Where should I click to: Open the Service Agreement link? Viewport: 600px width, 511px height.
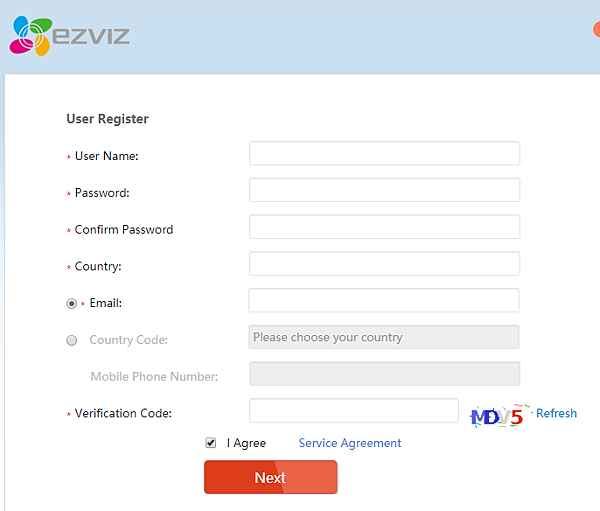[x=350, y=443]
